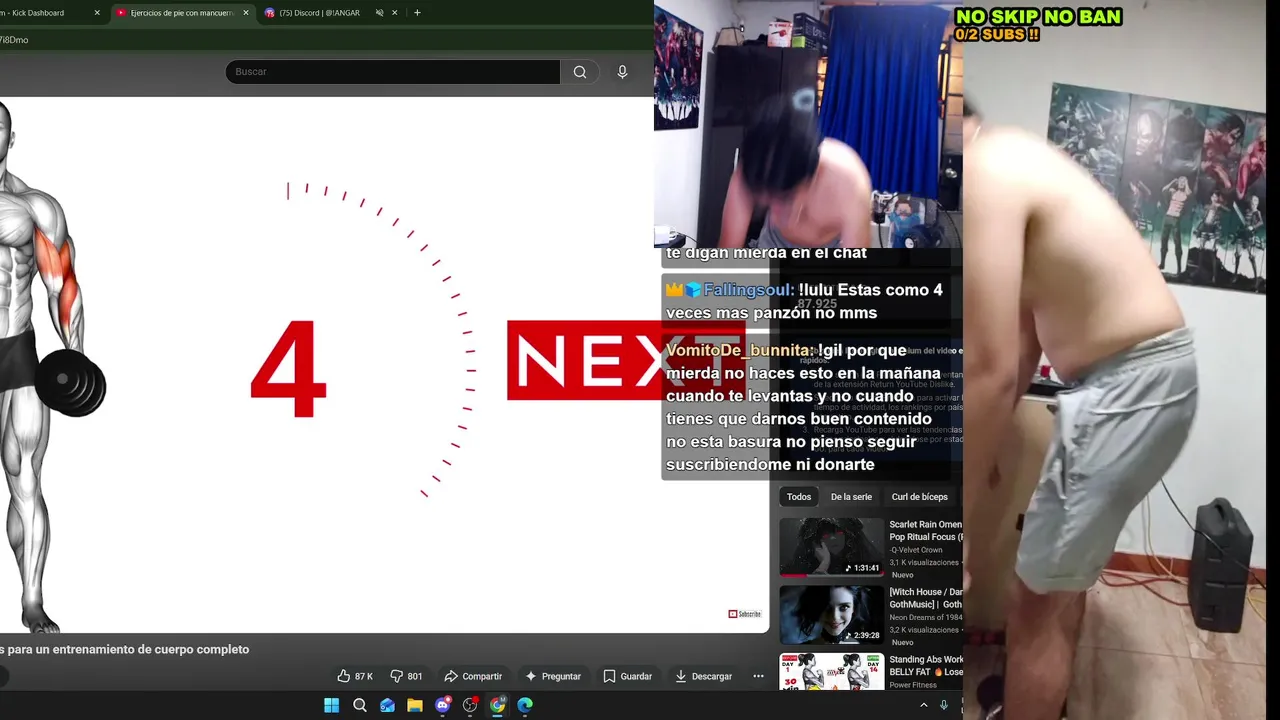Click the Subscribe watermark on the video
The height and width of the screenshot is (720, 1280).
tap(745, 614)
